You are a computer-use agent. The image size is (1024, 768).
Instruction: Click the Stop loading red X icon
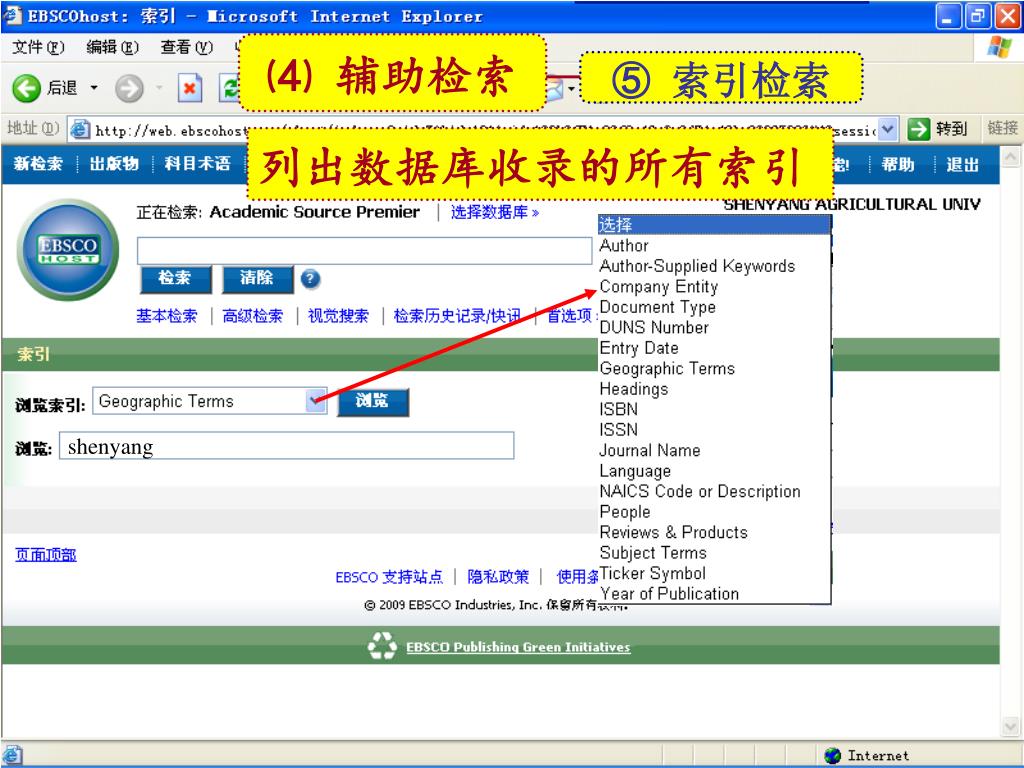click(189, 88)
